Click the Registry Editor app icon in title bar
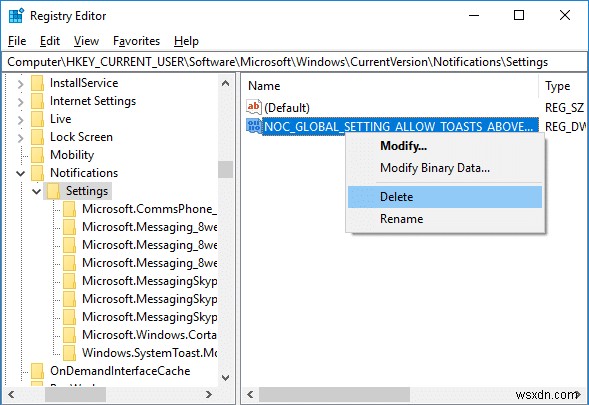589x405 pixels. pyautogui.click(x=16, y=16)
